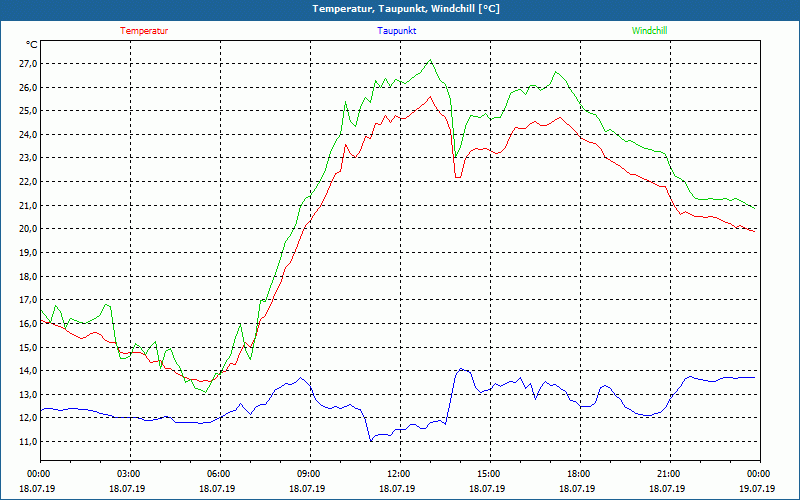
Task: Click the 15,0 y-axis value
Action: tap(29, 347)
